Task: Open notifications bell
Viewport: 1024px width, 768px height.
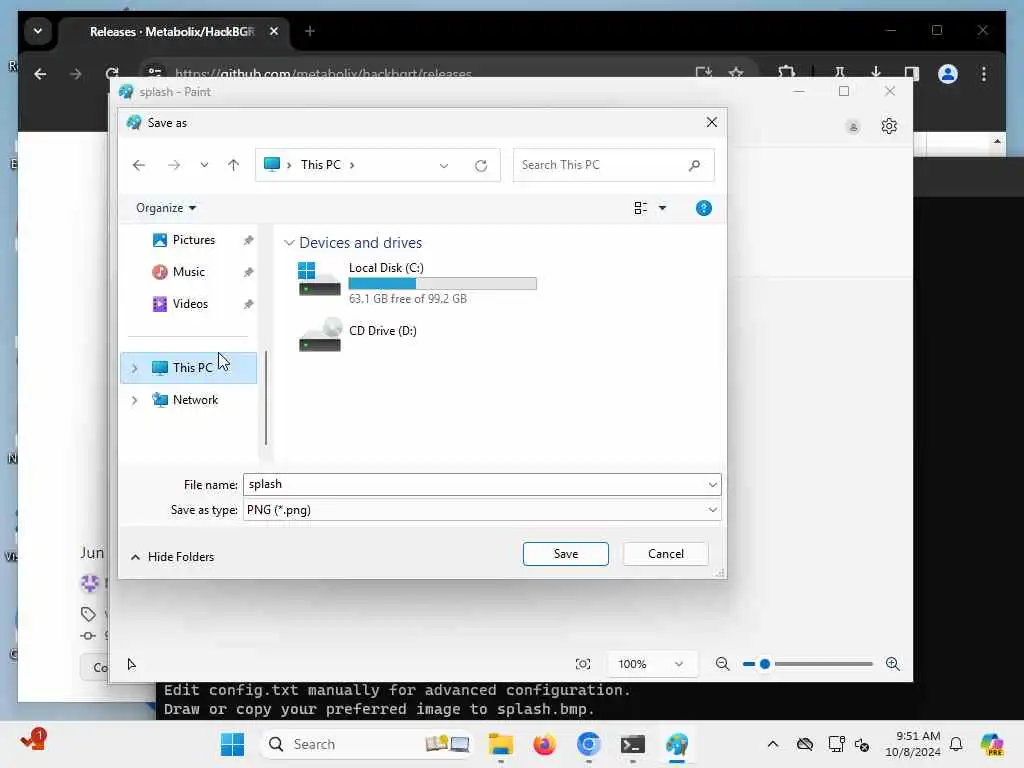Action: point(956,744)
